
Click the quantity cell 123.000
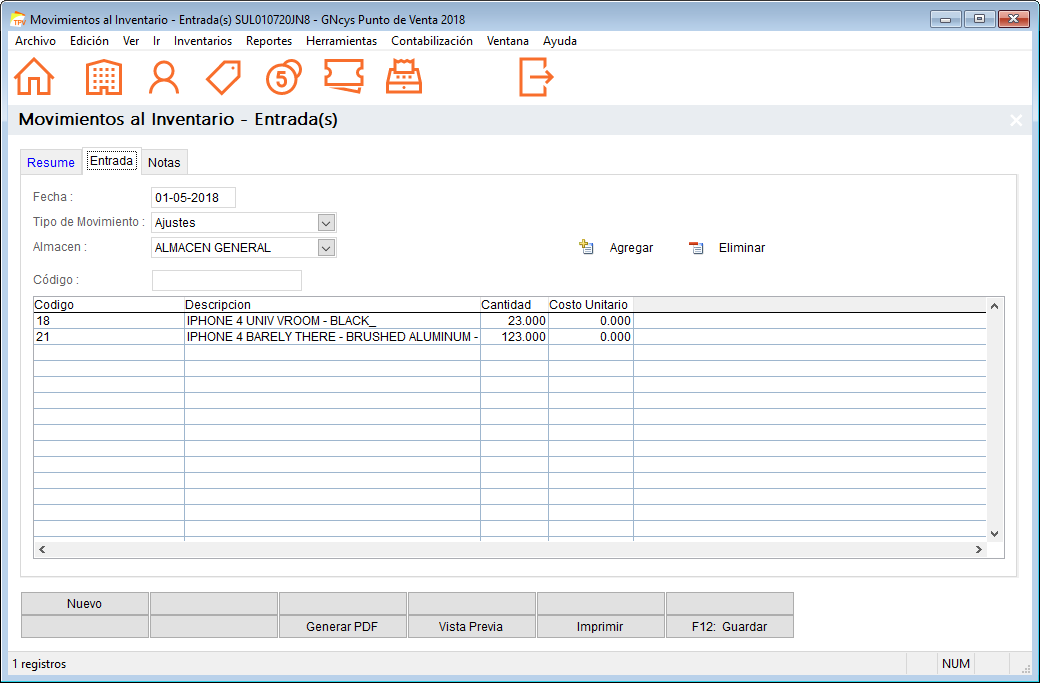[514, 337]
